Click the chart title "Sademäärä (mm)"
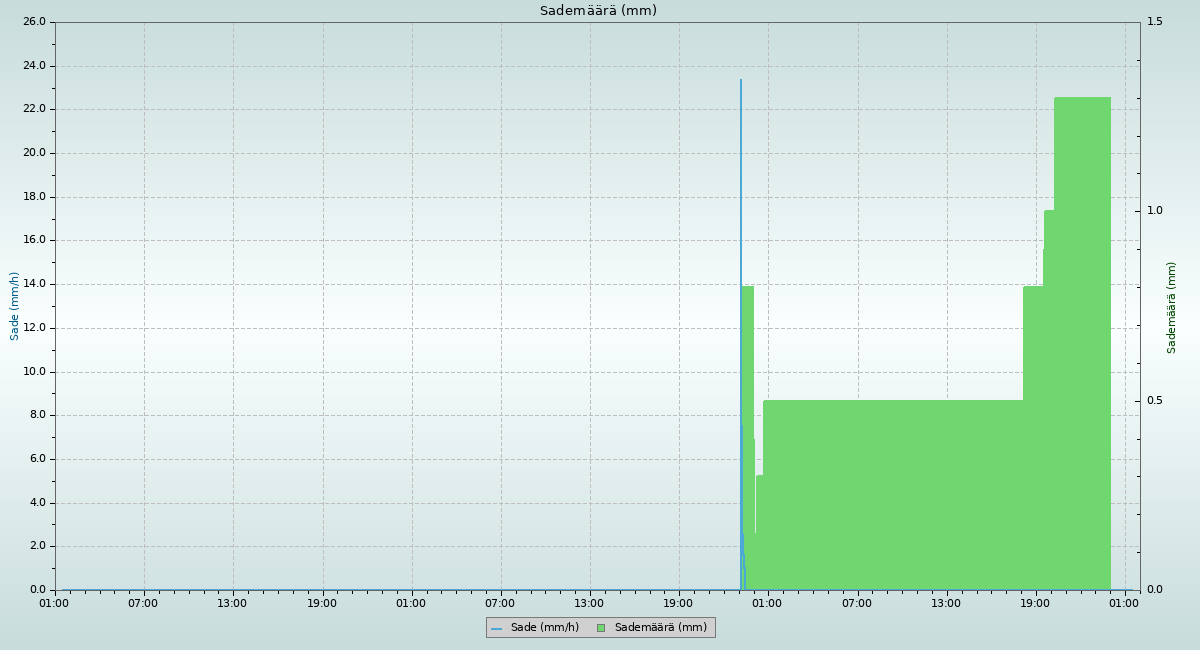Image resolution: width=1200 pixels, height=650 pixels. (x=598, y=11)
